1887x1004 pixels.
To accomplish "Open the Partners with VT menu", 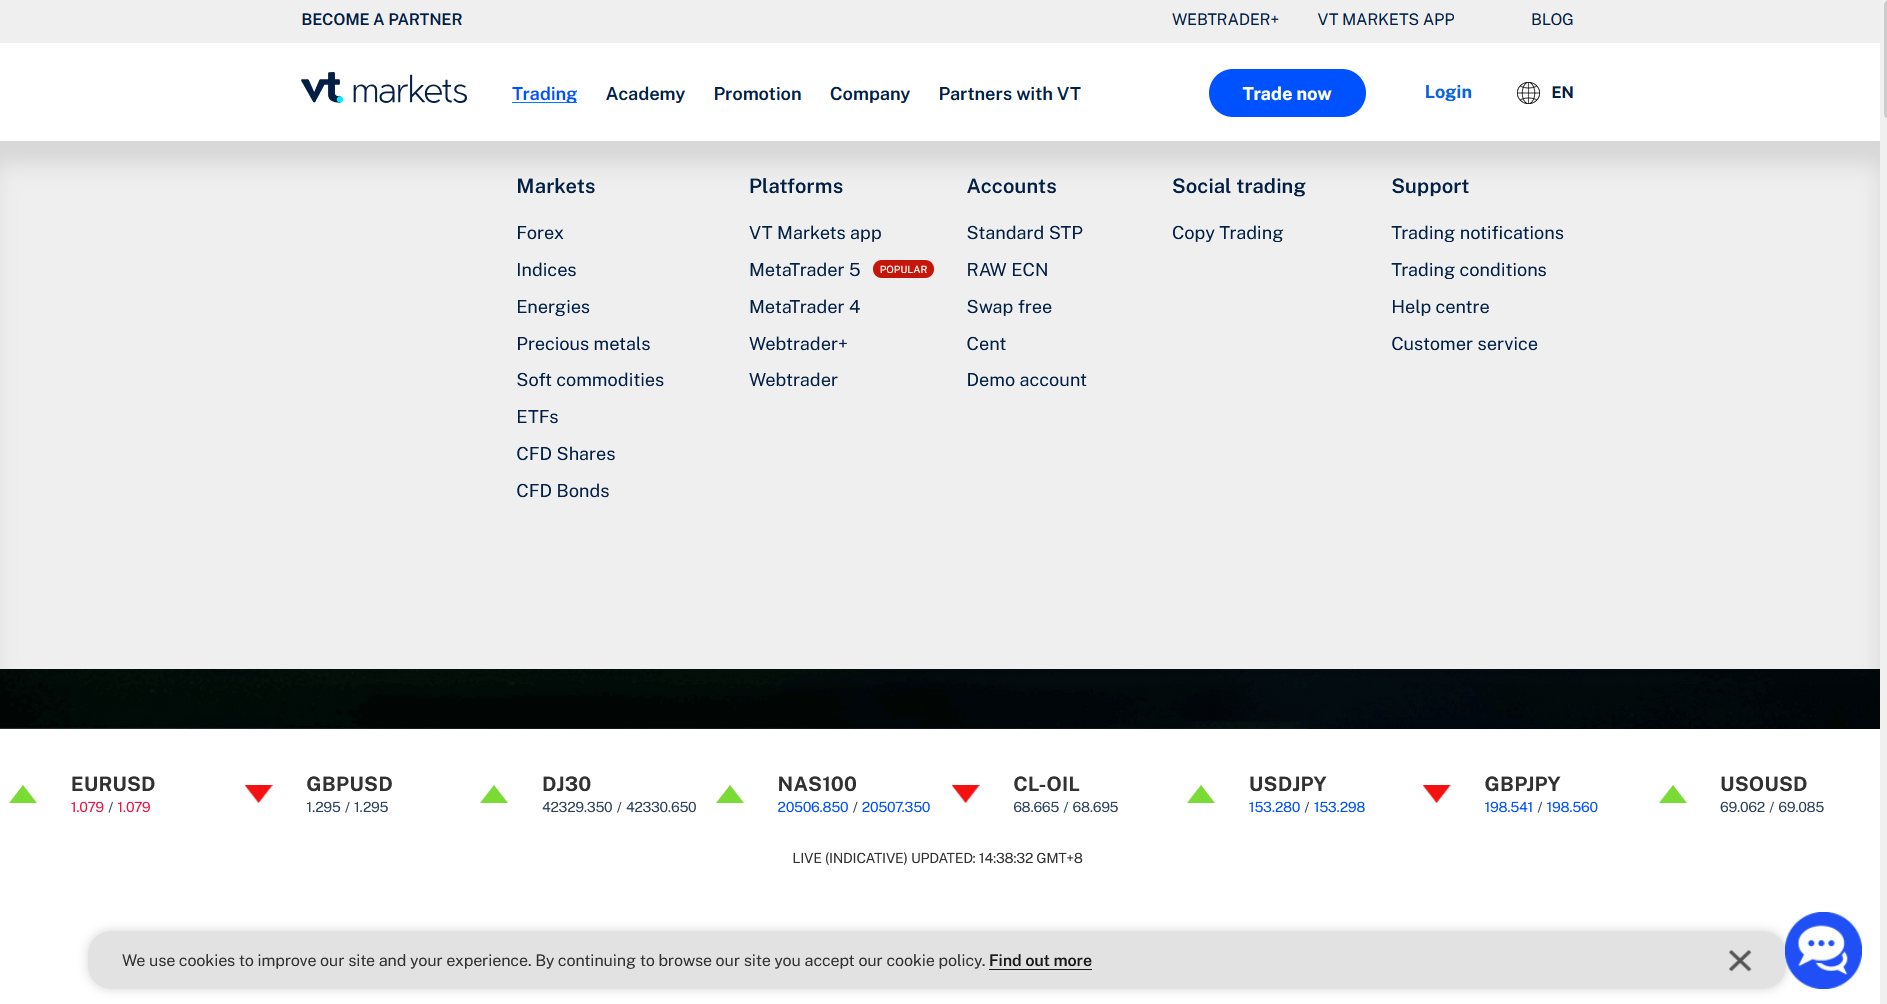I will [x=1009, y=94].
